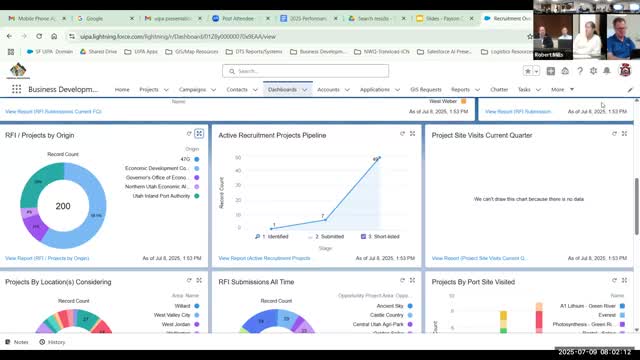Click the global create plus icon
Viewport: 640px width, 360px height.
[x=551, y=71]
